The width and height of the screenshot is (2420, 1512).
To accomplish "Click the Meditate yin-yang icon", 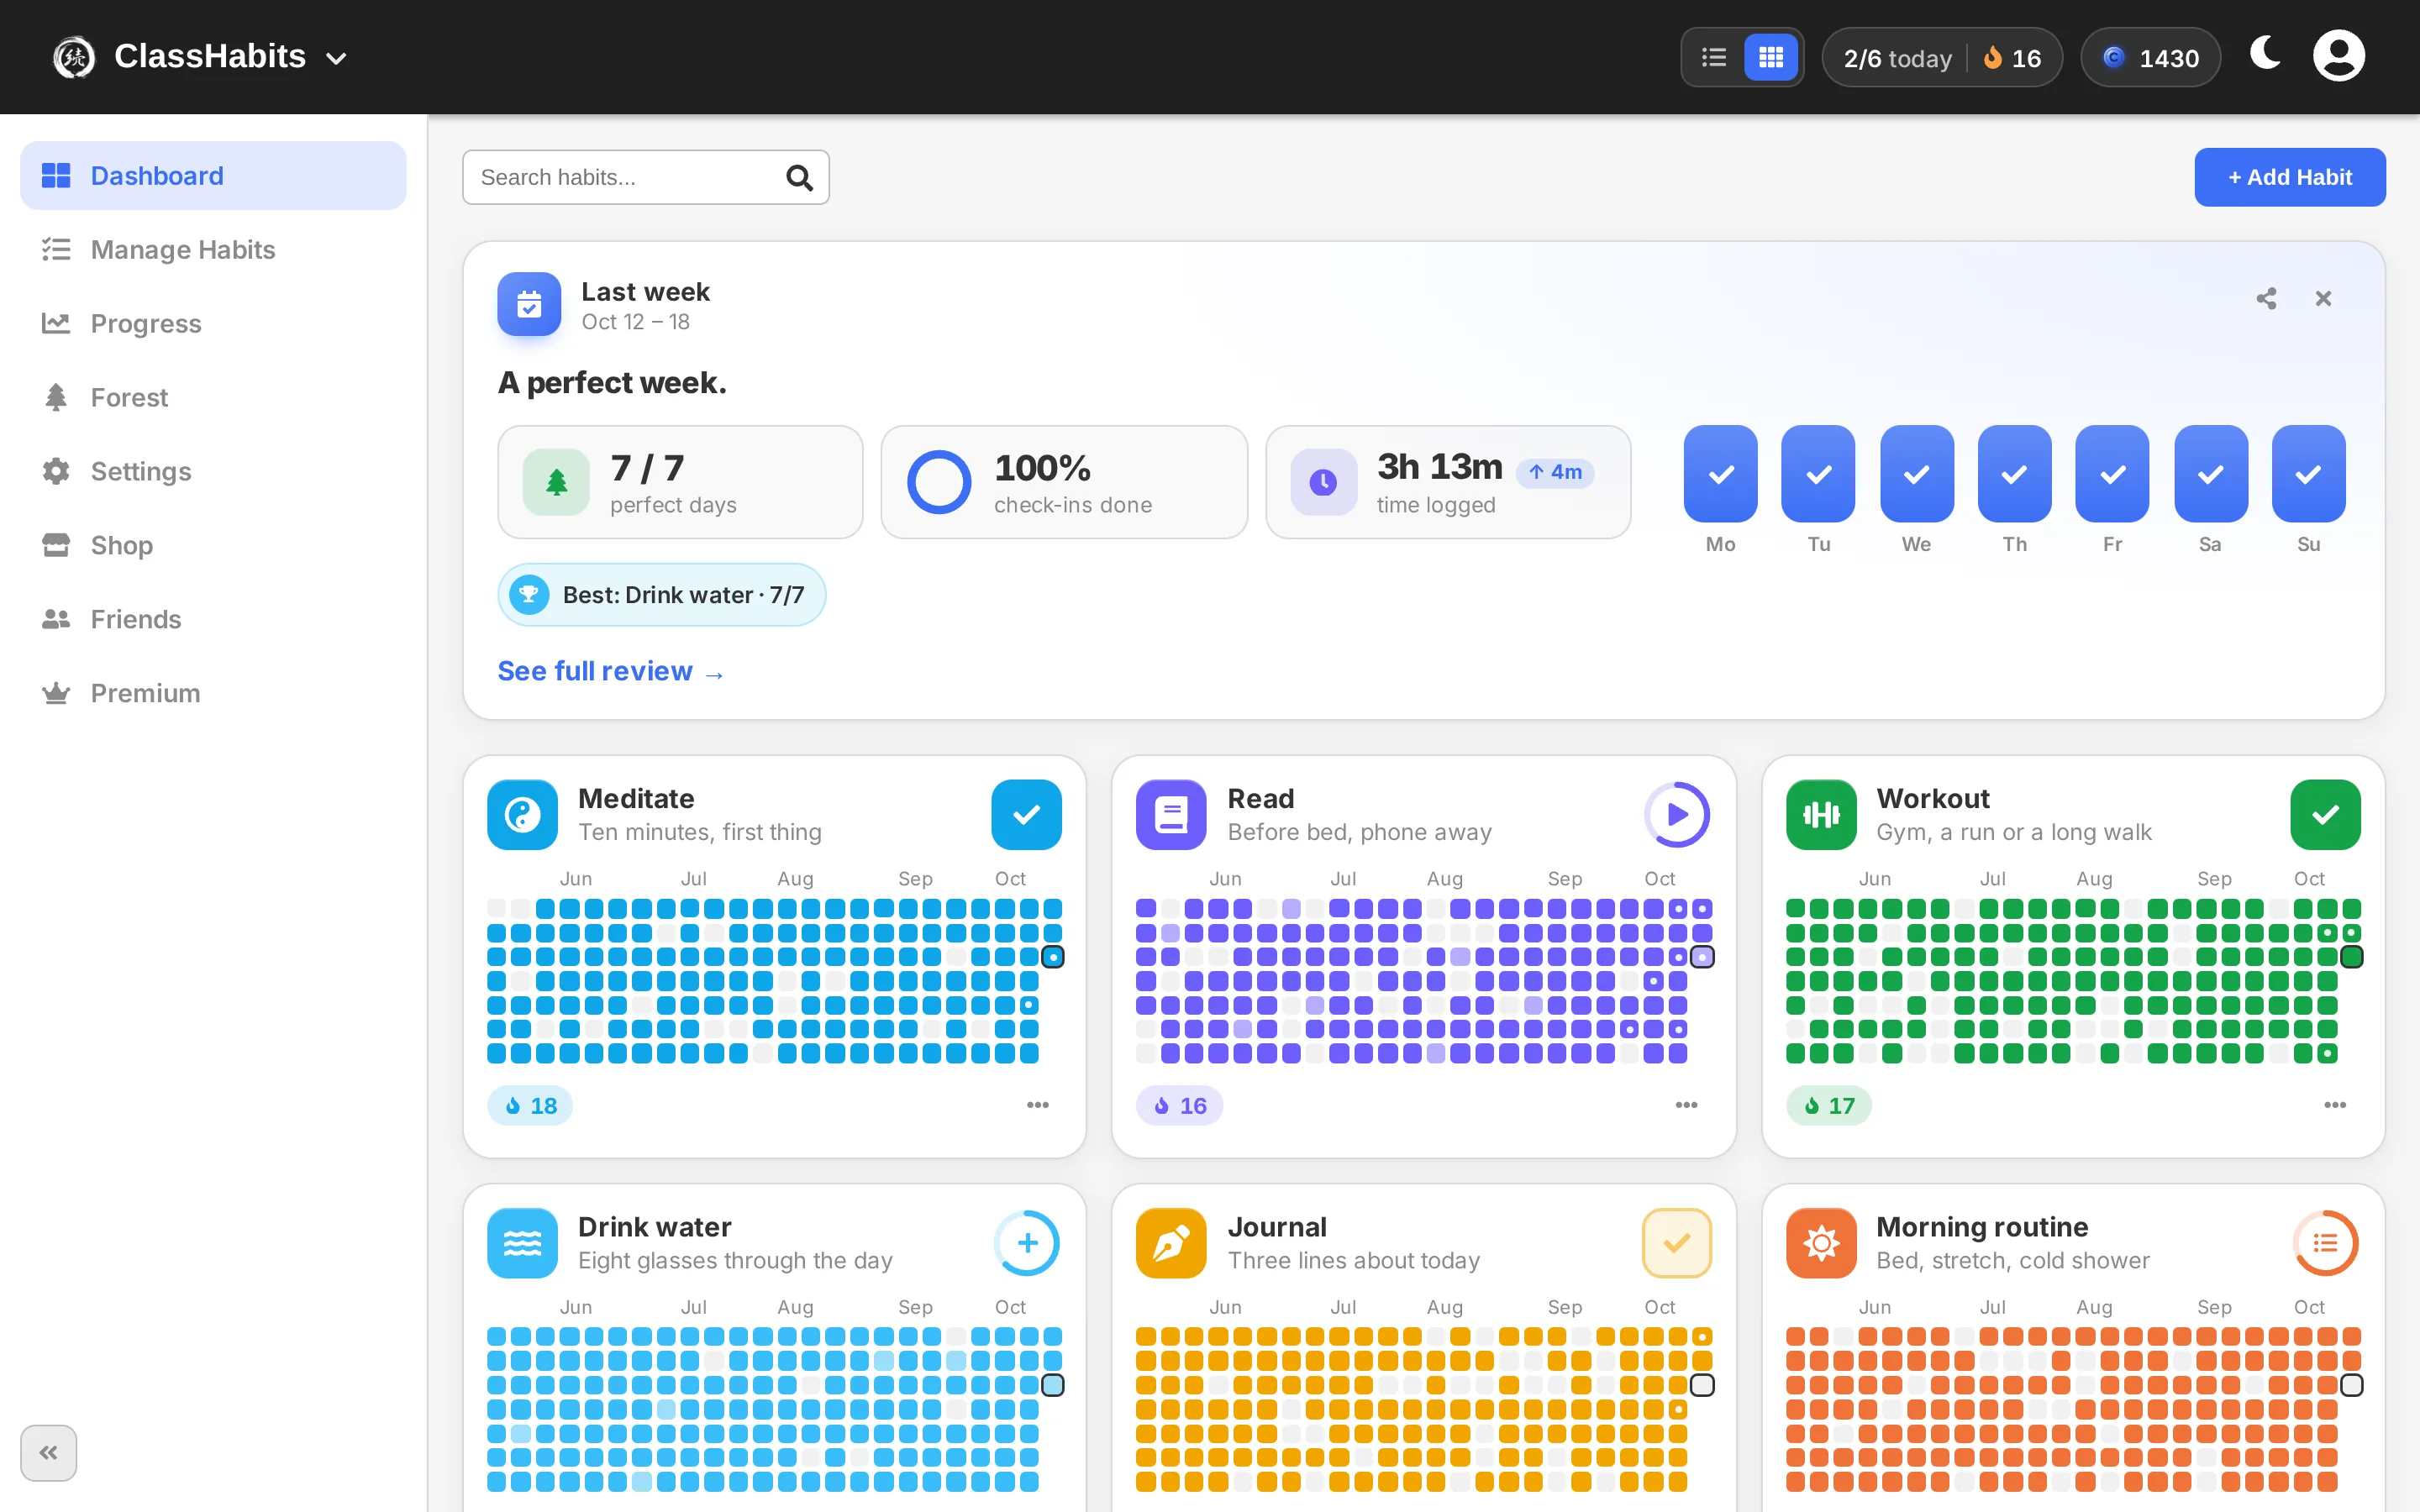I will coord(522,815).
